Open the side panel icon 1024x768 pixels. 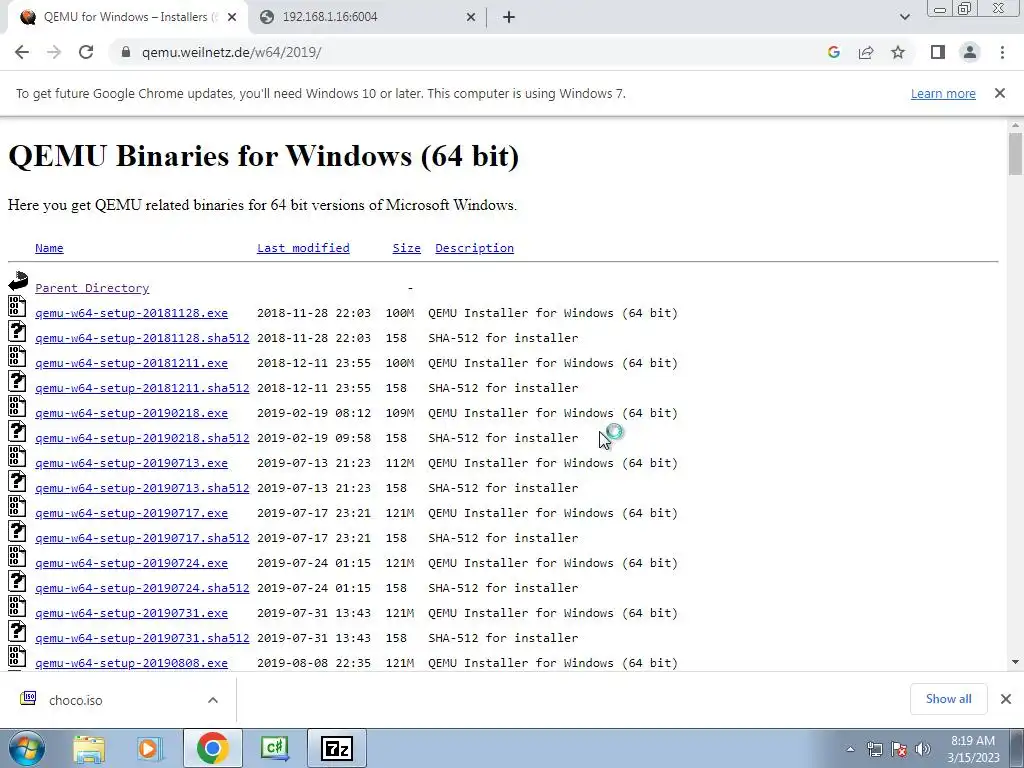click(938, 52)
